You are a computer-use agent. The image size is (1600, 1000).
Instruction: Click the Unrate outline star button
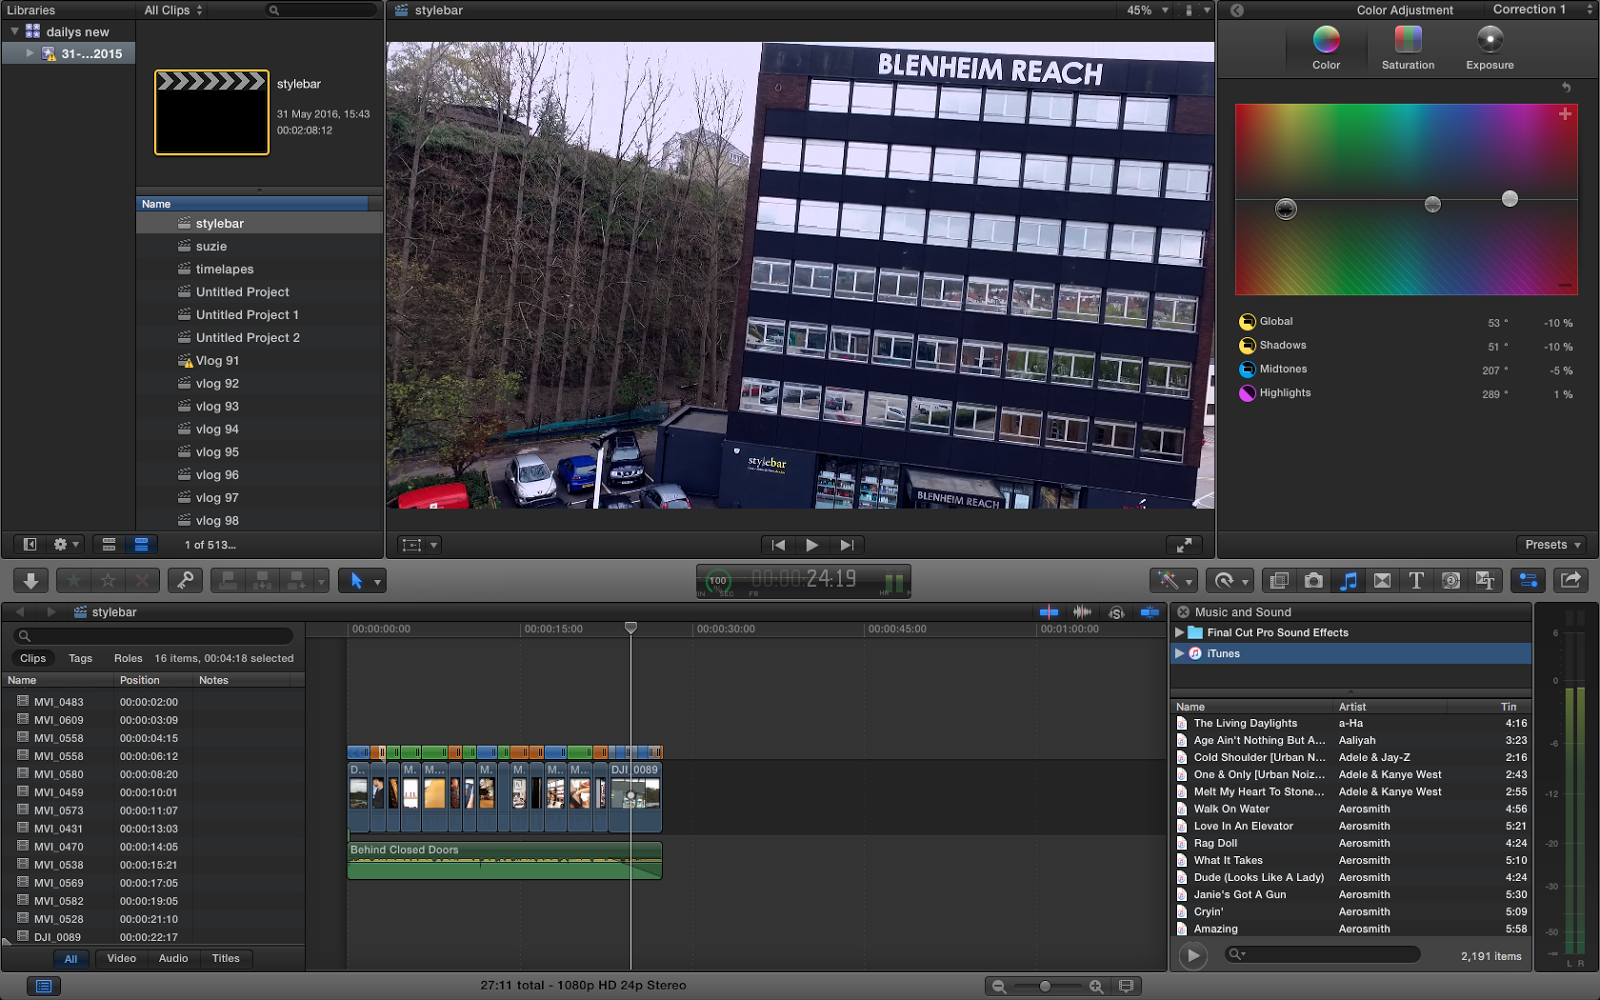click(108, 581)
